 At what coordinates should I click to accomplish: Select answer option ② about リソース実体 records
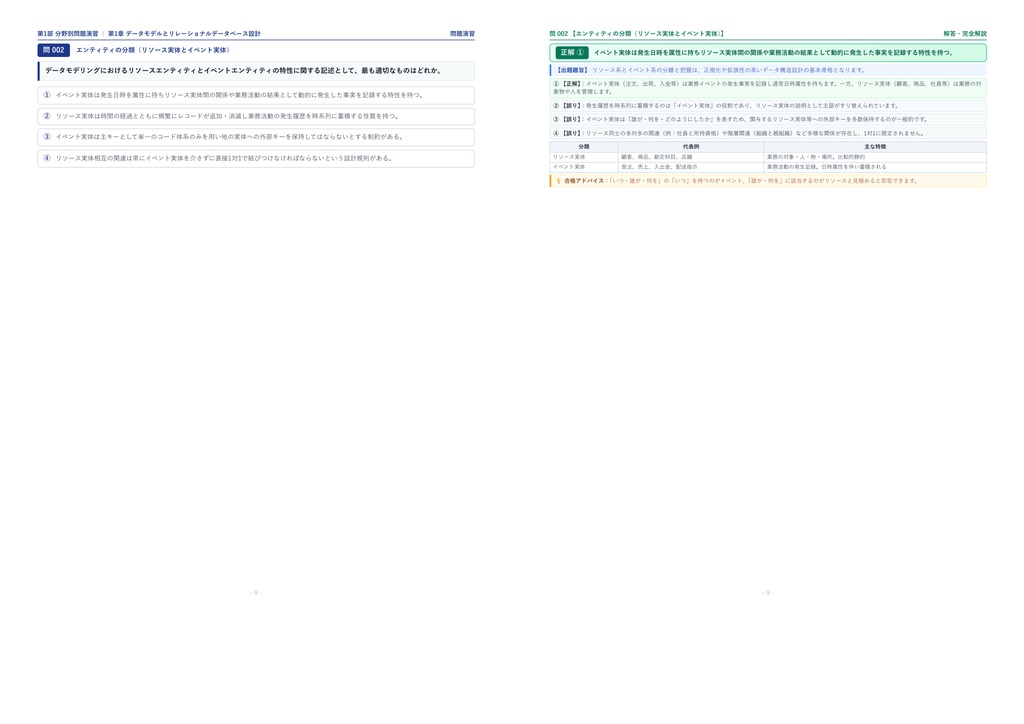point(256,116)
